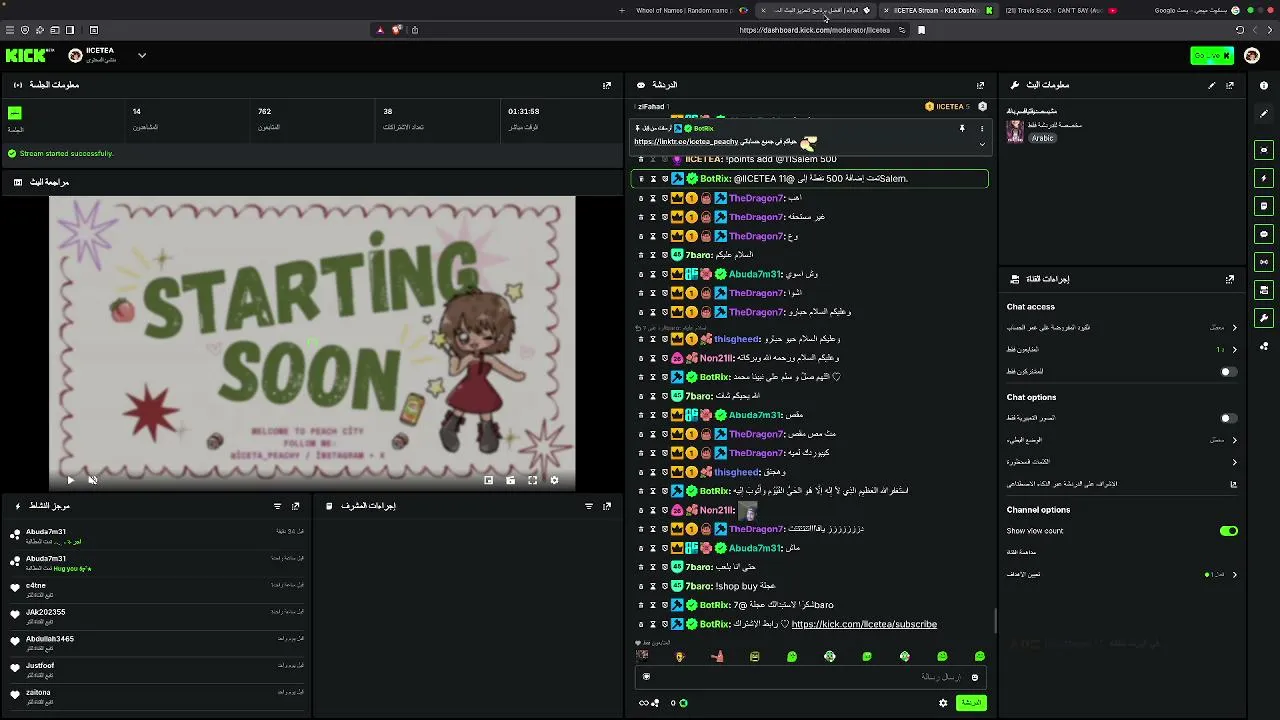Click username thisgheed in the greeting message
Viewport: 1280px width, 720px height.
pyautogui.click(x=737, y=339)
